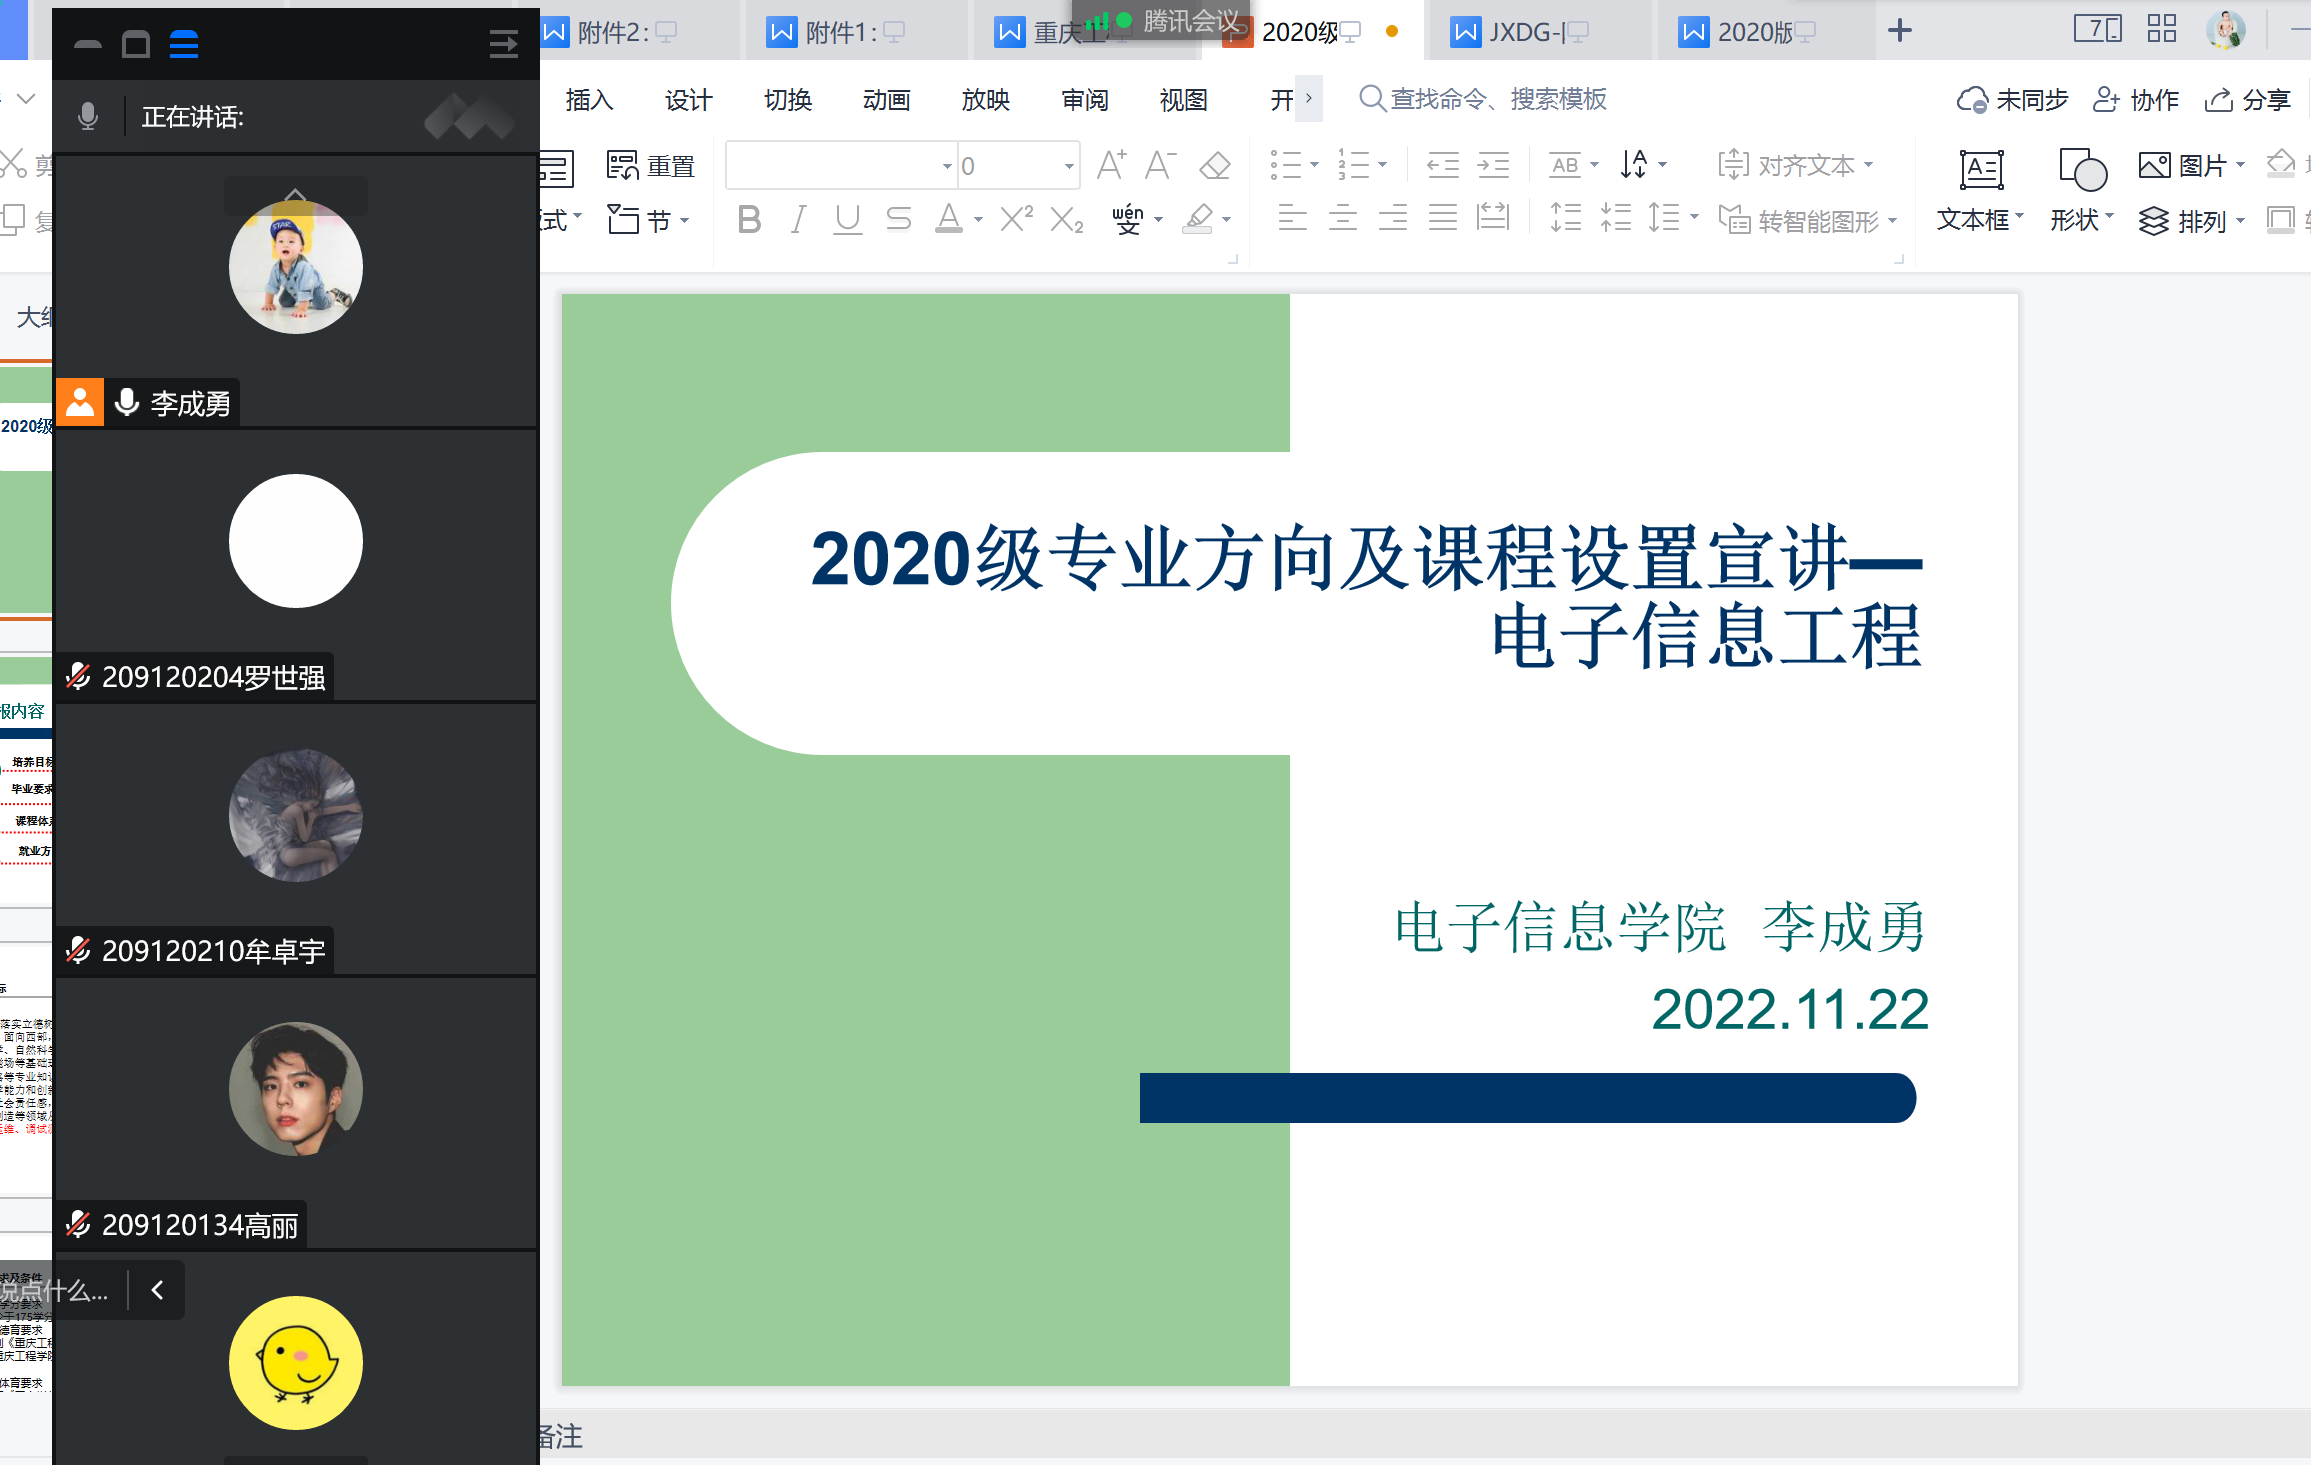Increase font size with A+ icon
This screenshot has height=1465, width=2311.
[x=1111, y=165]
